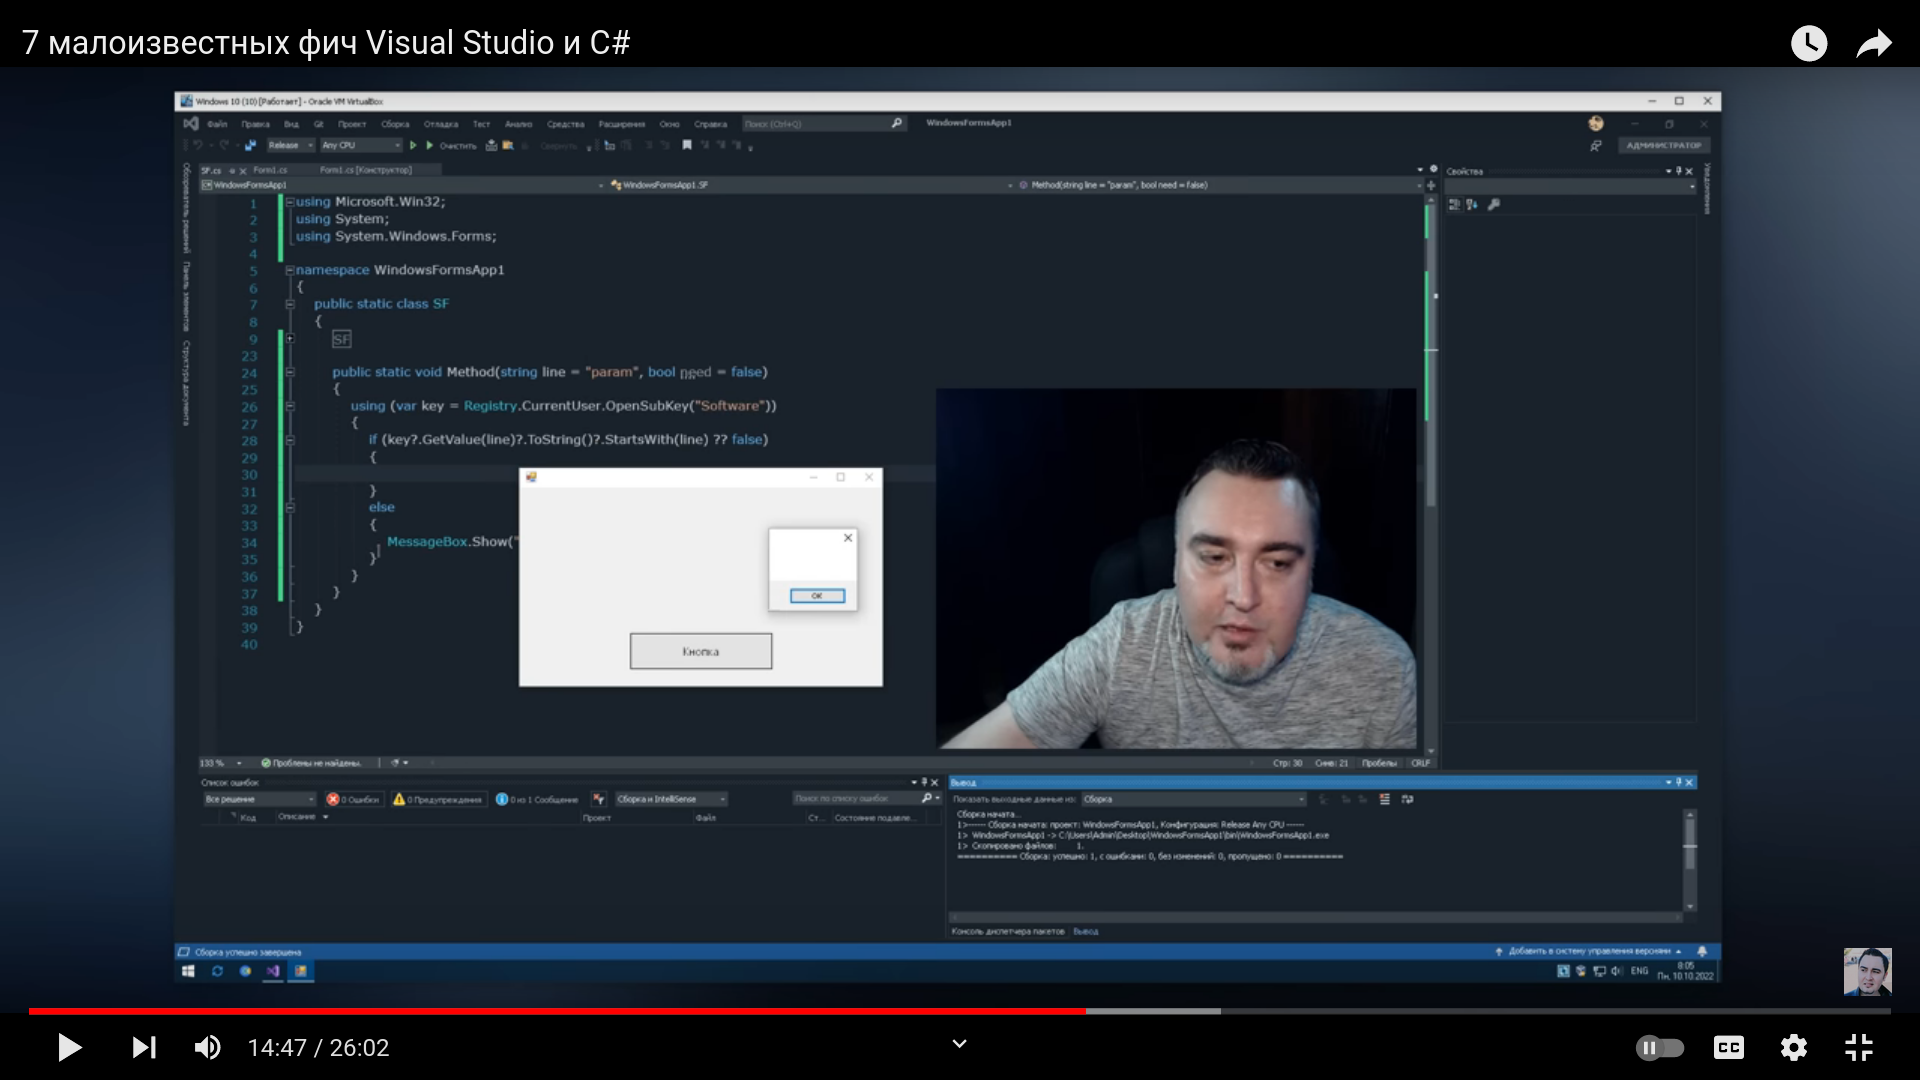Click the play button in video player
The image size is (1920, 1080).
[69, 1047]
